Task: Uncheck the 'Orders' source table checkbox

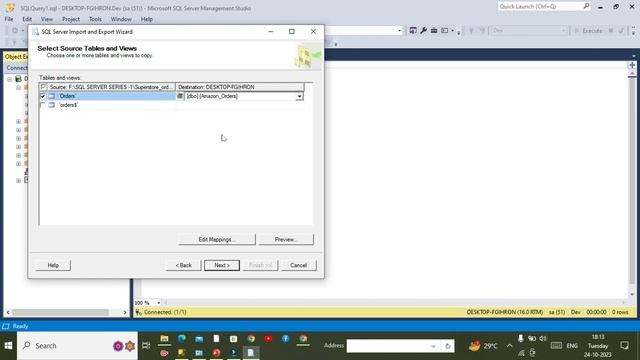Action: 43,96
